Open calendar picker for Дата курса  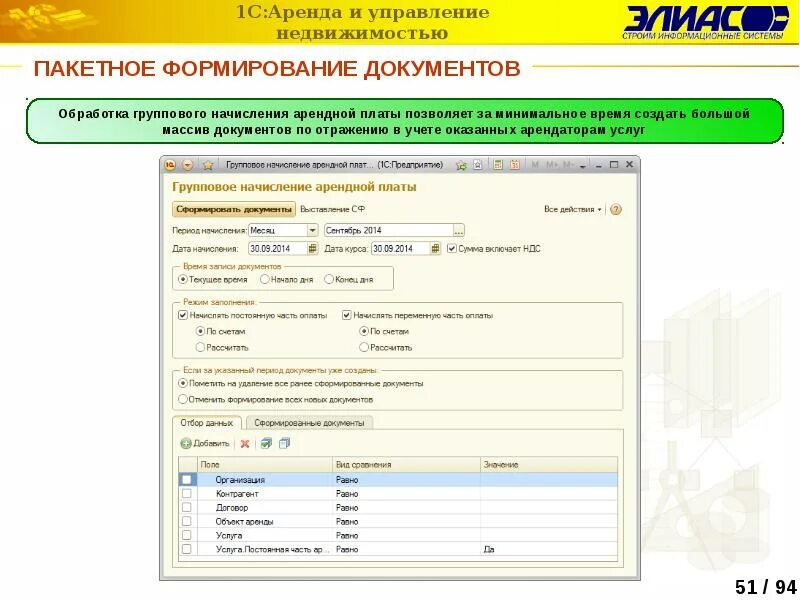tap(435, 248)
